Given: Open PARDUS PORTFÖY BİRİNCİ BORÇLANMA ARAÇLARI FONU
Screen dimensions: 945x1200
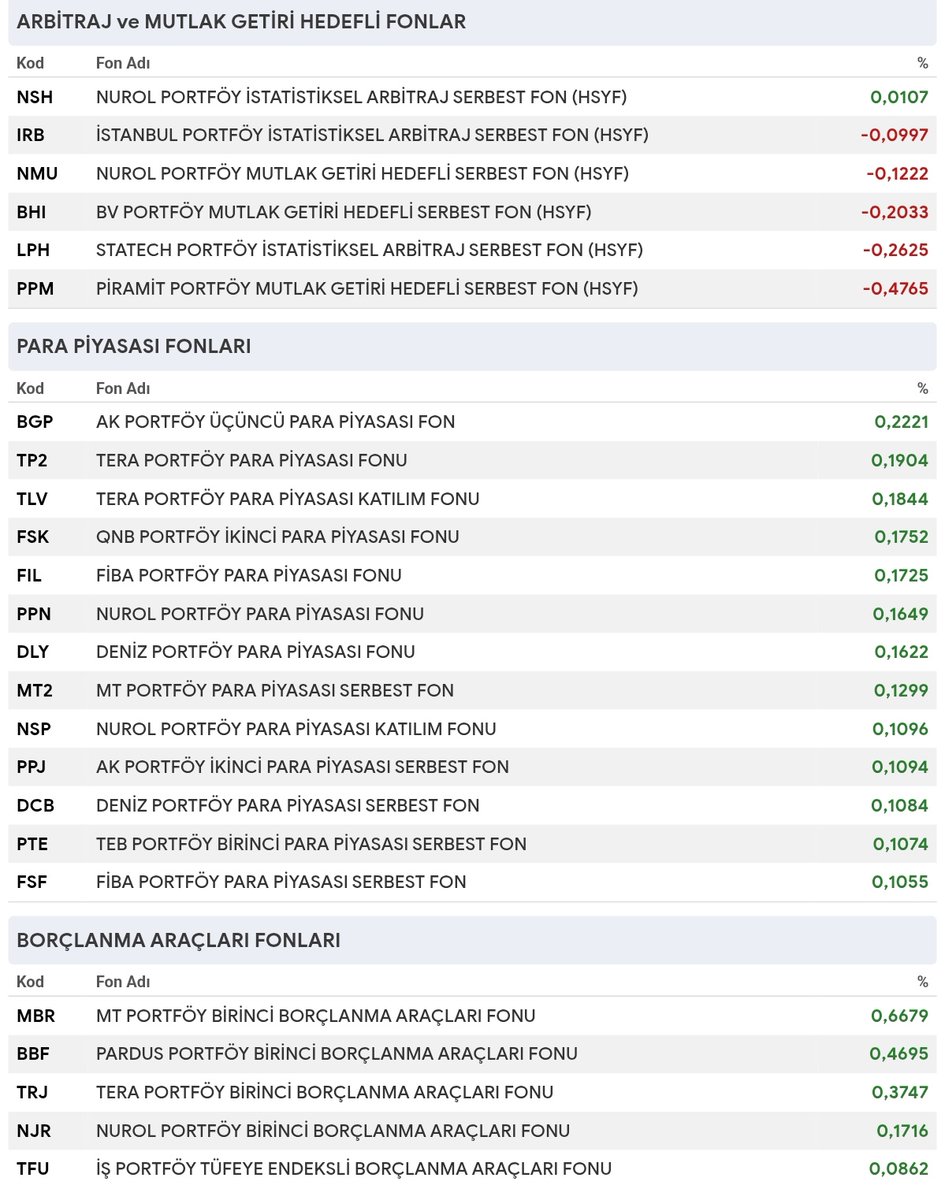Looking at the screenshot, I should coord(337,1054).
